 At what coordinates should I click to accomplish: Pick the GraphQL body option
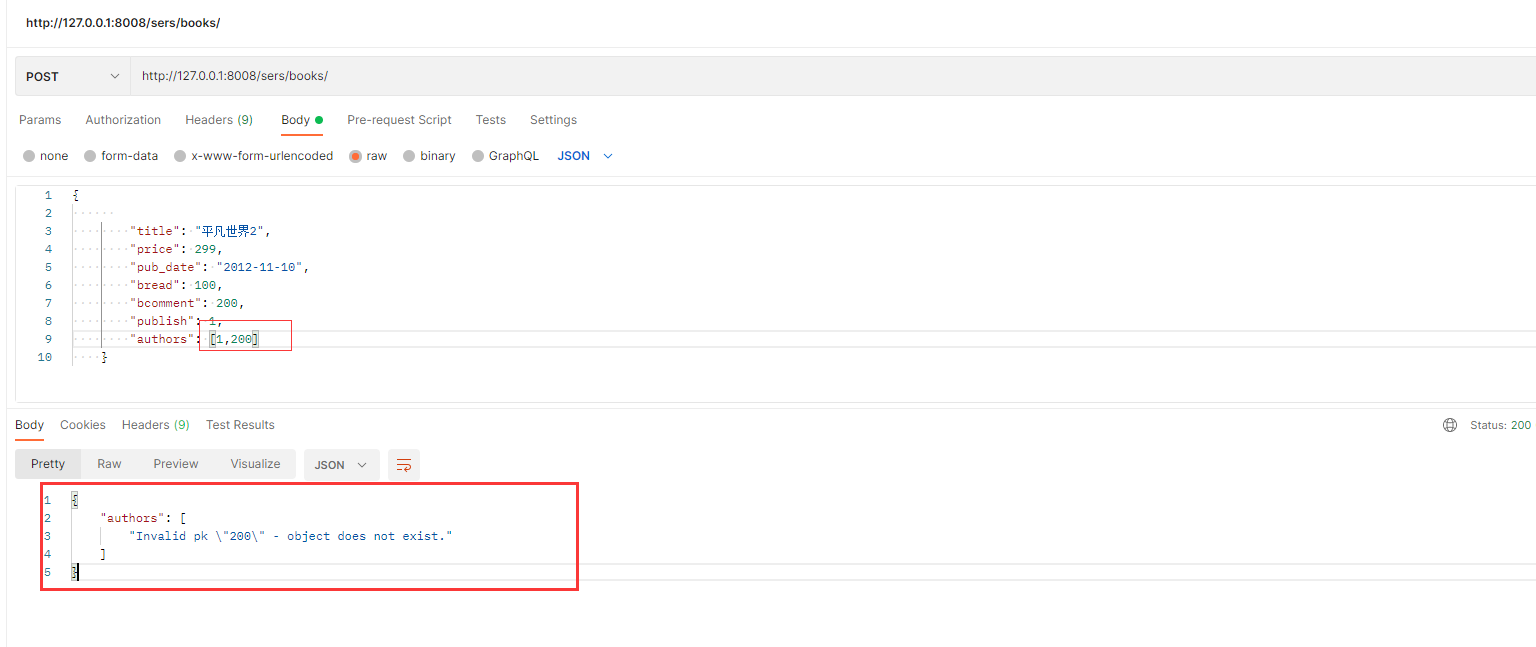click(x=478, y=156)
